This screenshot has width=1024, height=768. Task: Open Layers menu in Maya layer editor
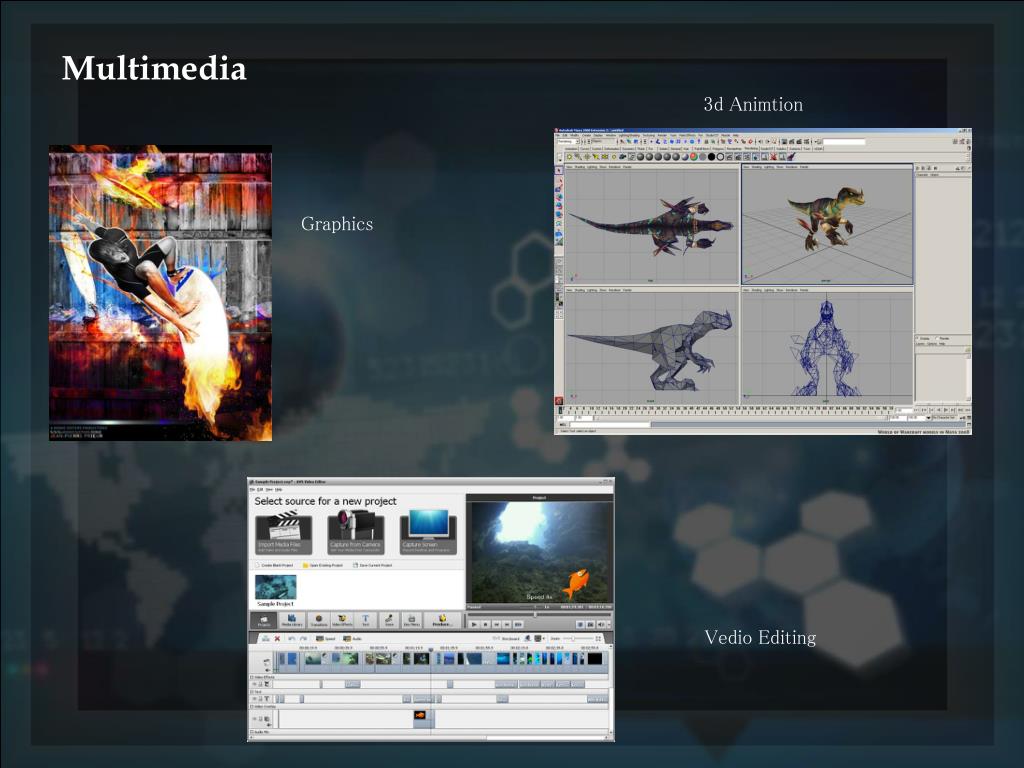pos(920,344)
